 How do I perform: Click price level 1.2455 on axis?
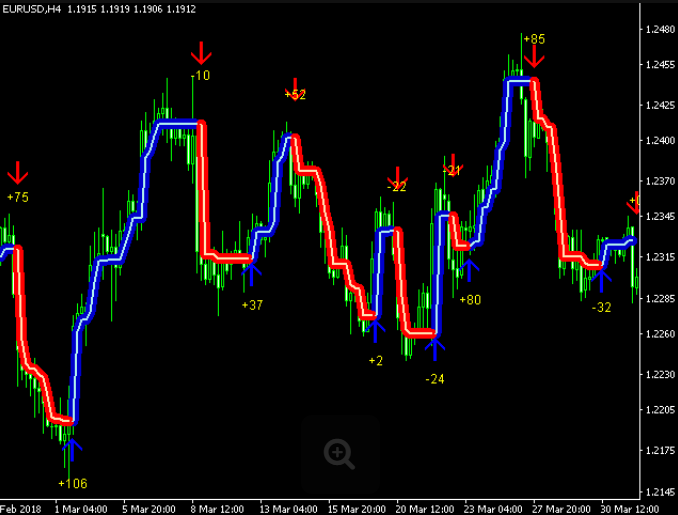(x=660, y=65)
